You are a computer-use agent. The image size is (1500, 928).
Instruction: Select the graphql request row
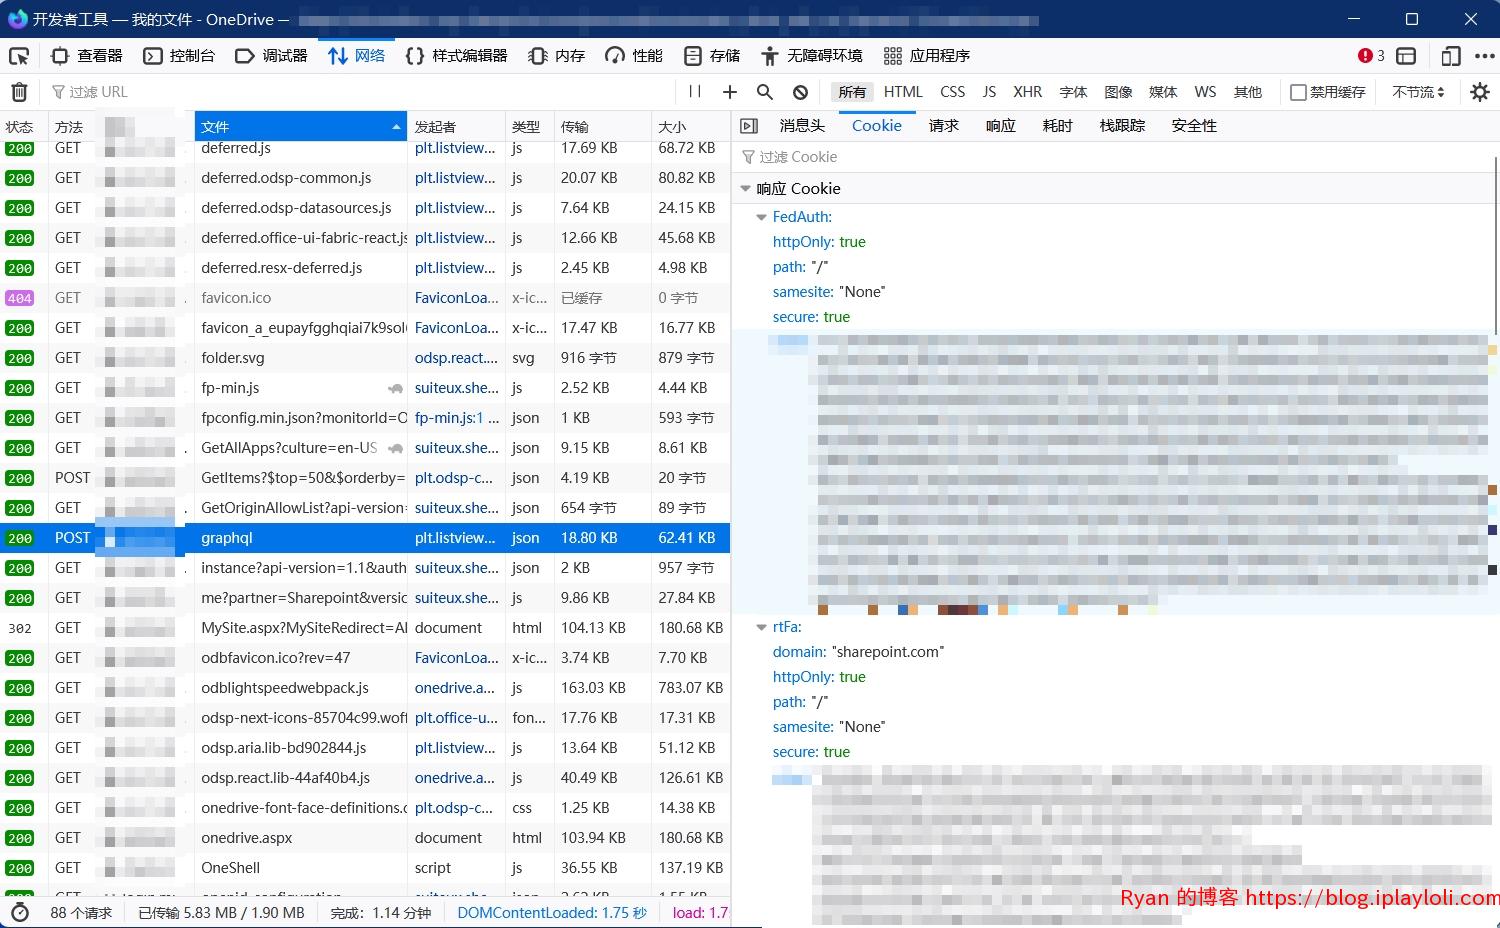[365, 538]
